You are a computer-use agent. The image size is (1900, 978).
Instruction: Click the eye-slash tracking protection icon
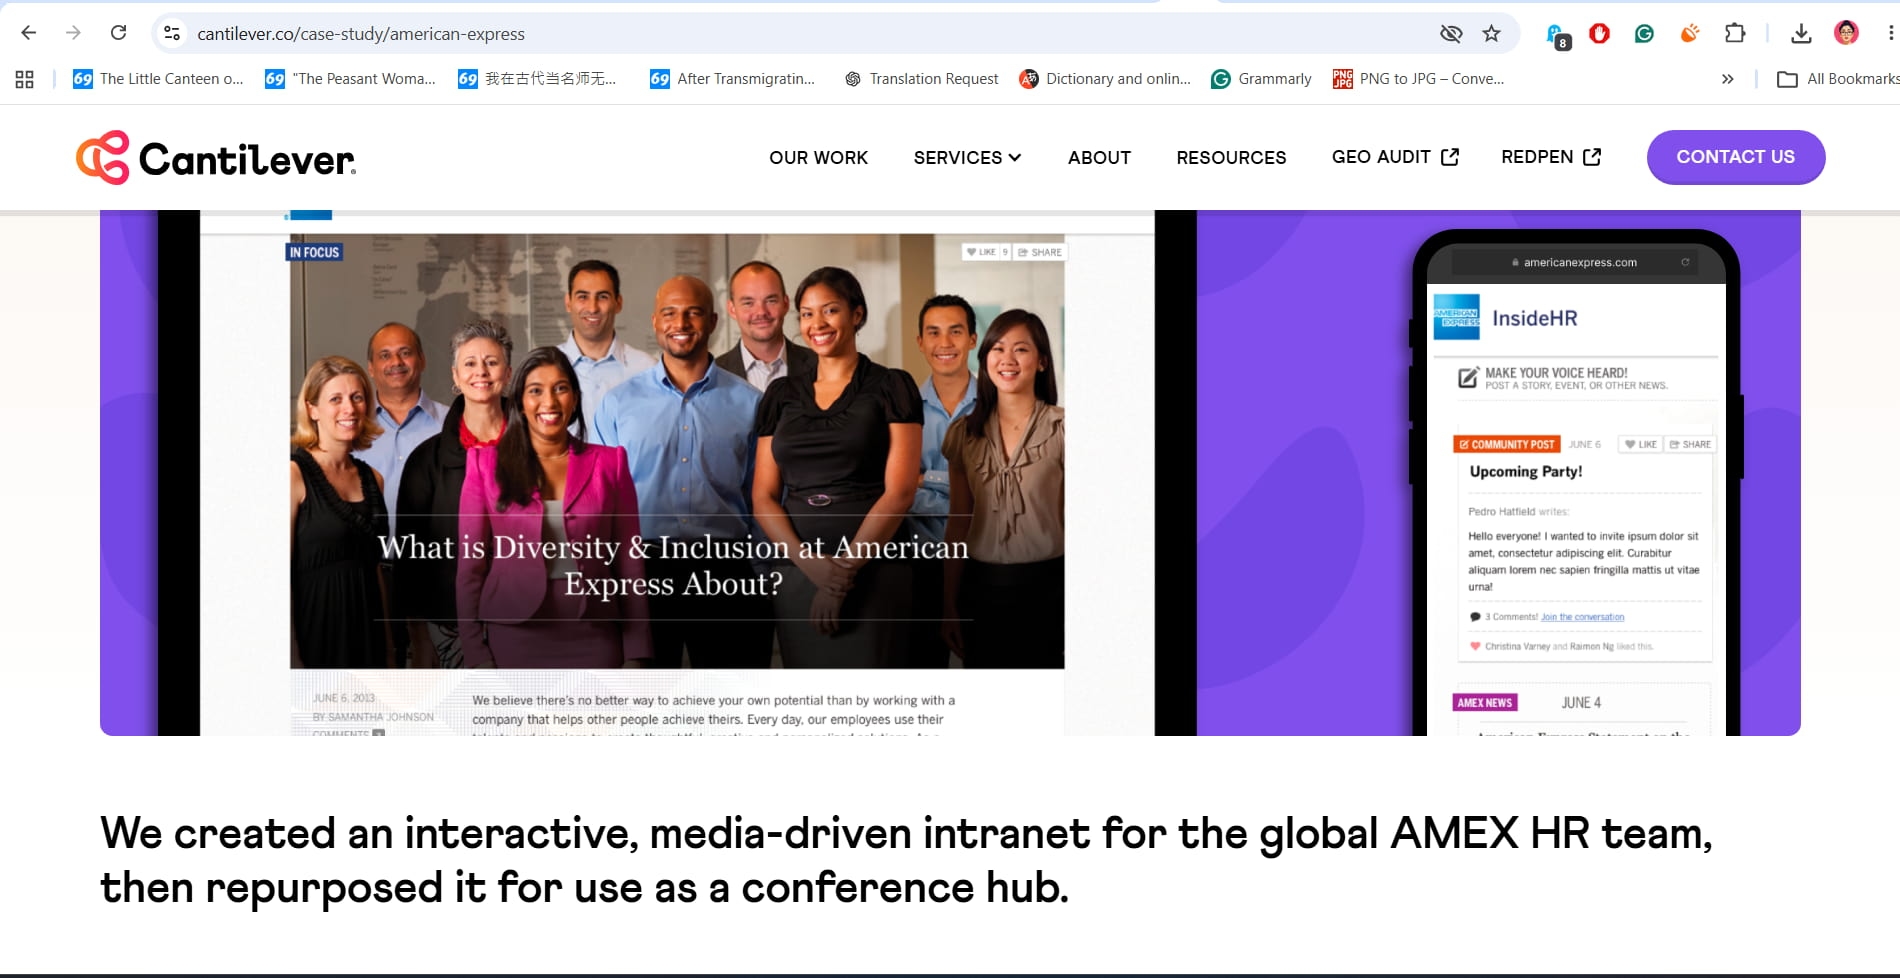coord(1450,33)
